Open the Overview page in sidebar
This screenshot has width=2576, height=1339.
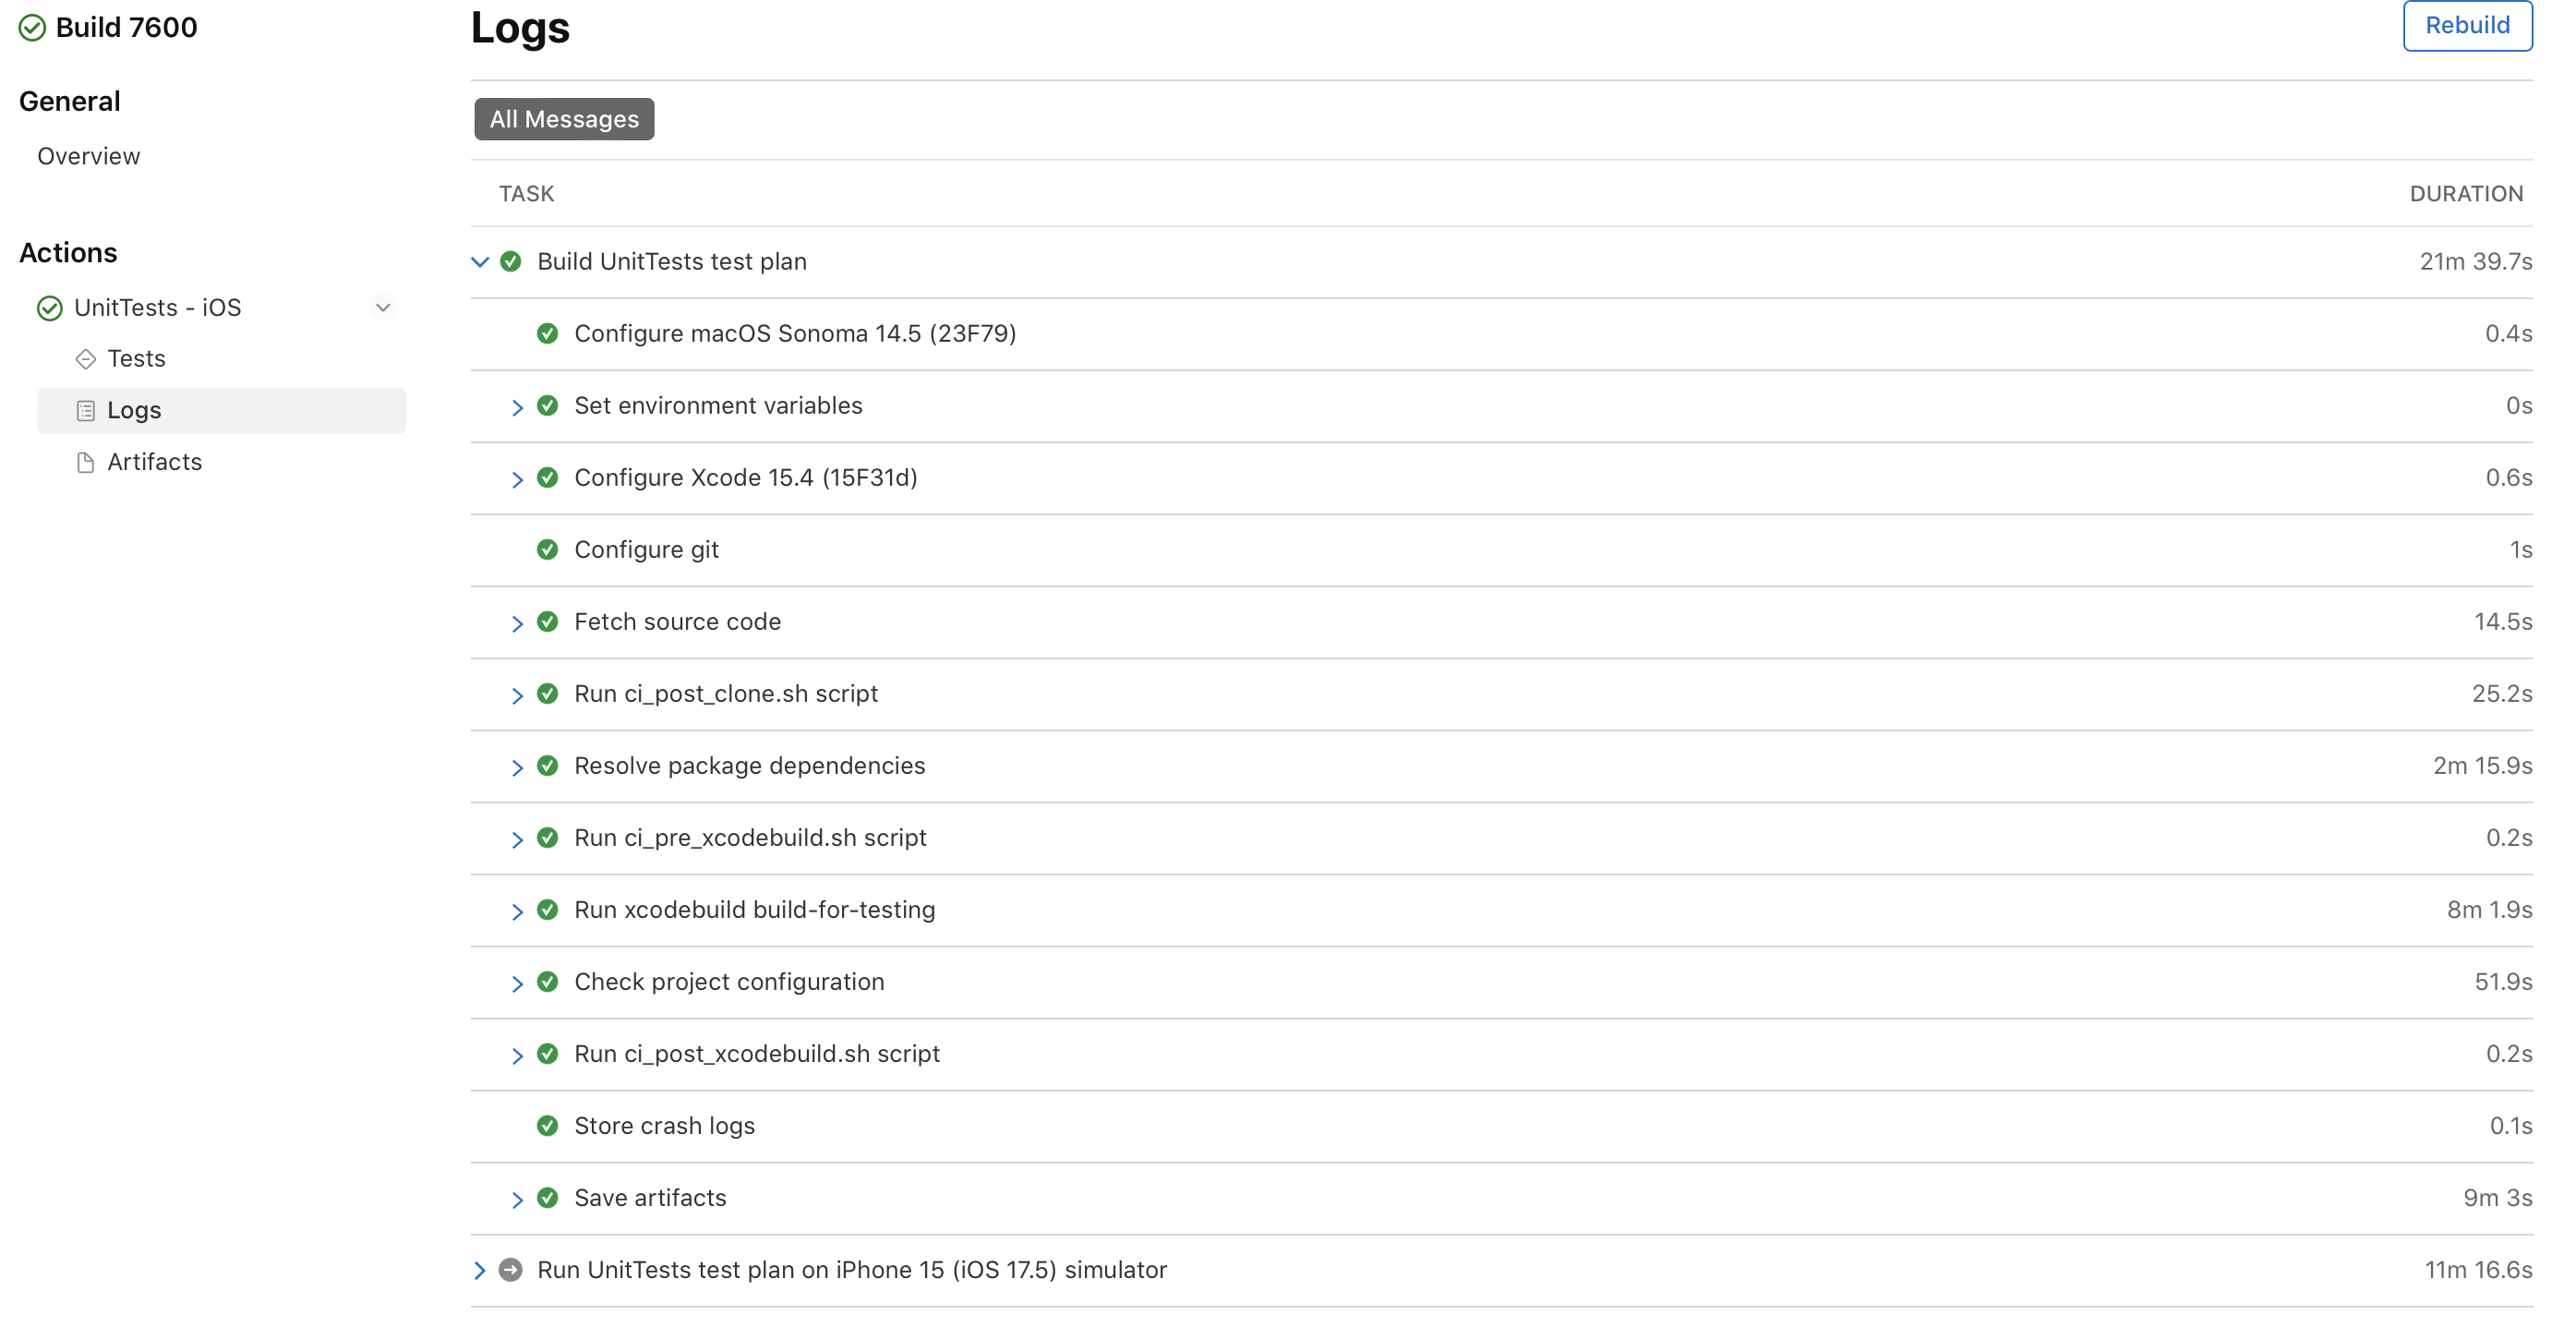coord(89,157)
